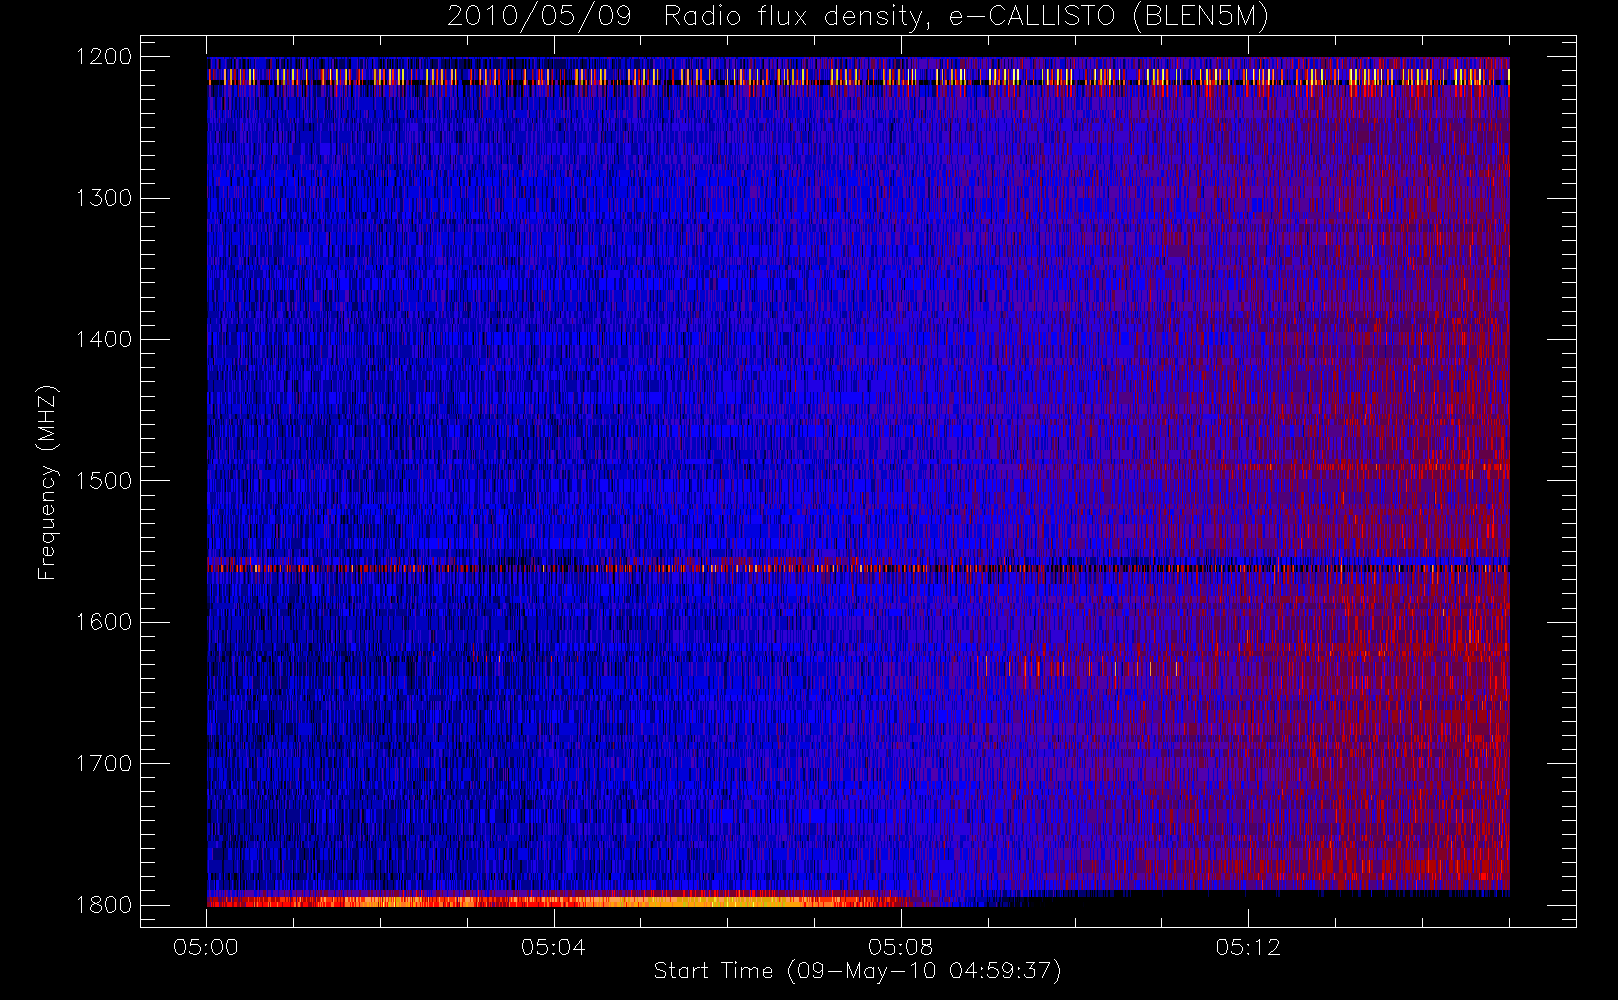Image resolution: width=1618 pixels, height=1000 pixels.
Task: Click the 05:04 time tick label
Action: [x=553, y=948]
